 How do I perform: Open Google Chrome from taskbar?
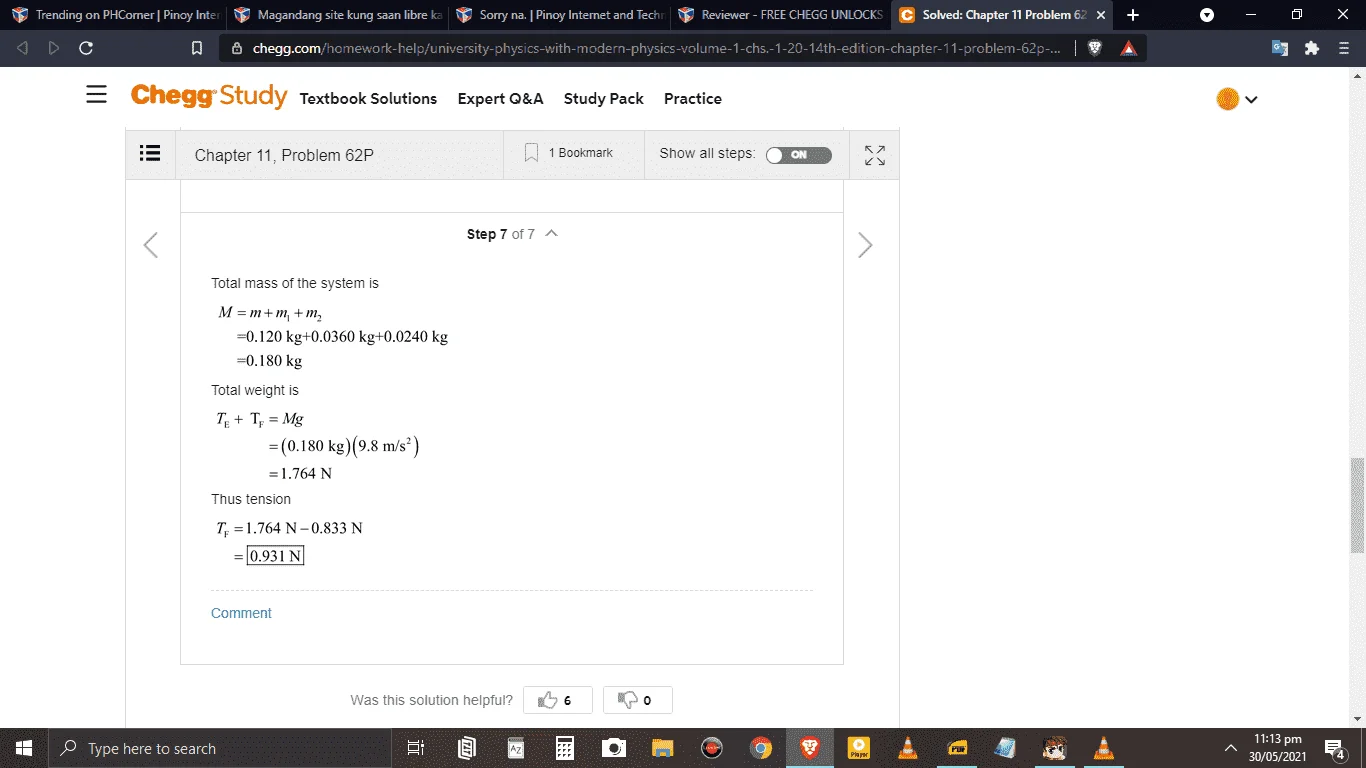(761, 748)
